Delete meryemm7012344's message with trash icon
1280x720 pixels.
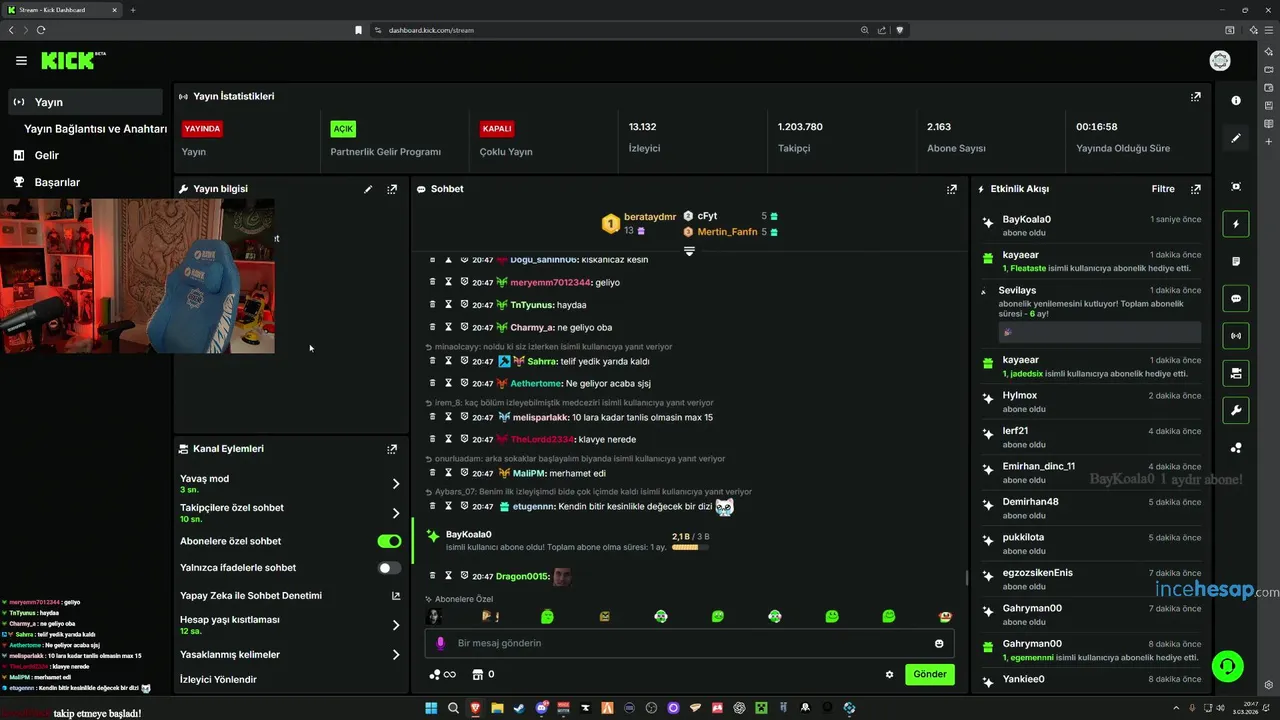coord(433,282)
